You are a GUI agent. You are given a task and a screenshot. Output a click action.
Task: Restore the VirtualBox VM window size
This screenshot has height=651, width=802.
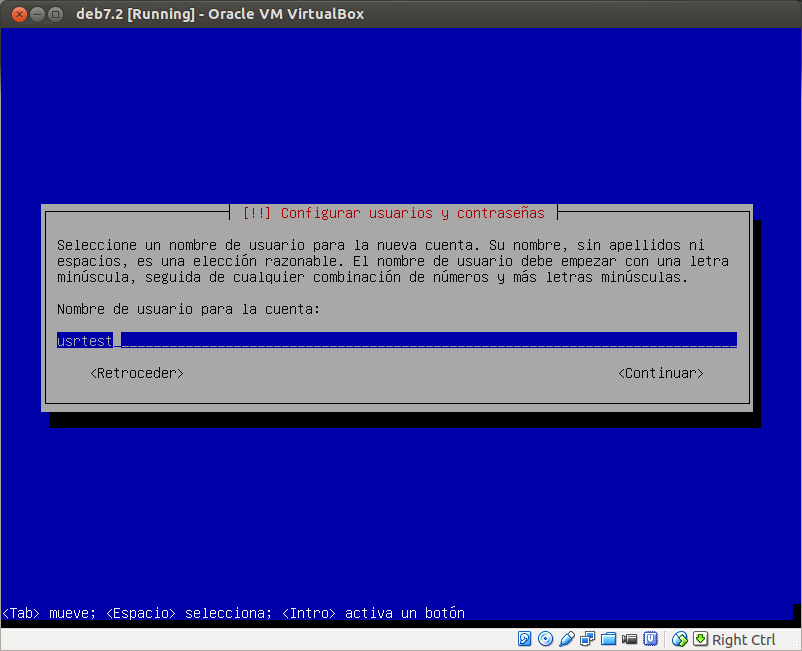54,14
